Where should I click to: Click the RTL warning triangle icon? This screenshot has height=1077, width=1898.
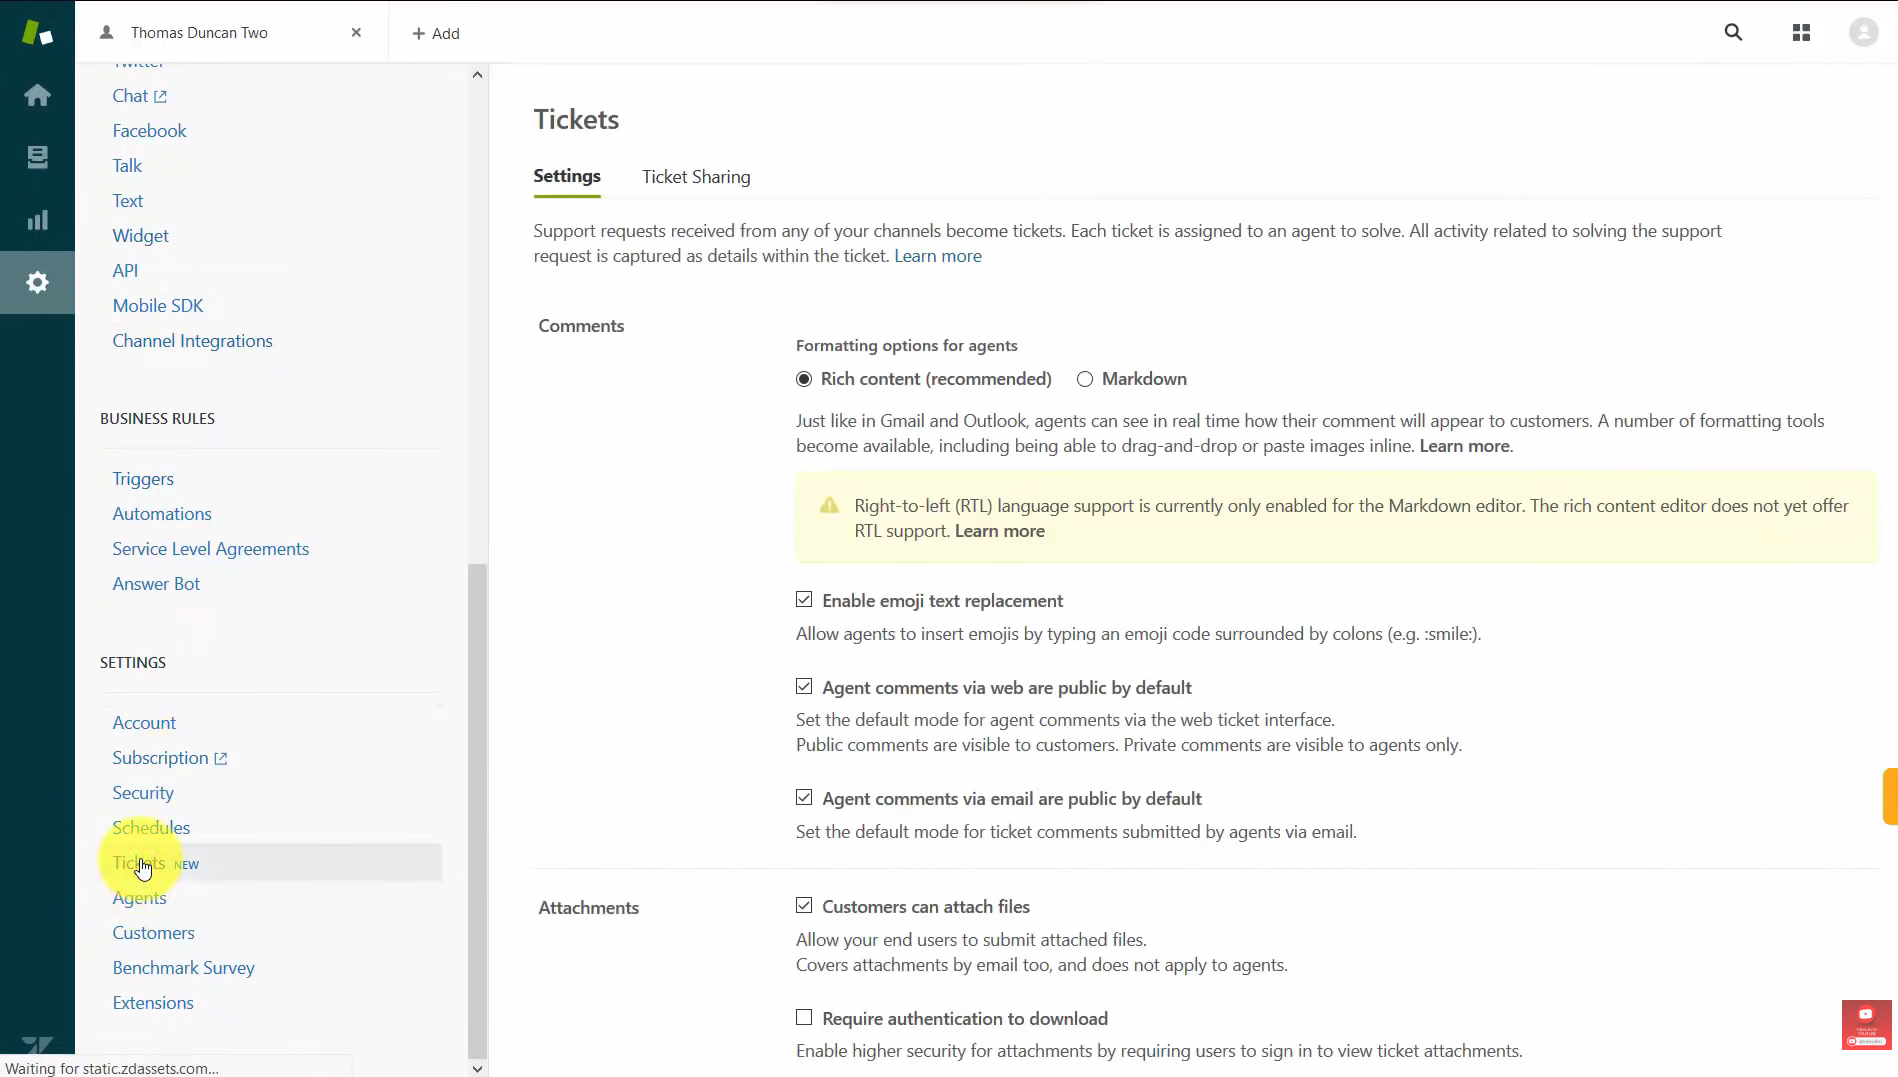pos(829,505)
